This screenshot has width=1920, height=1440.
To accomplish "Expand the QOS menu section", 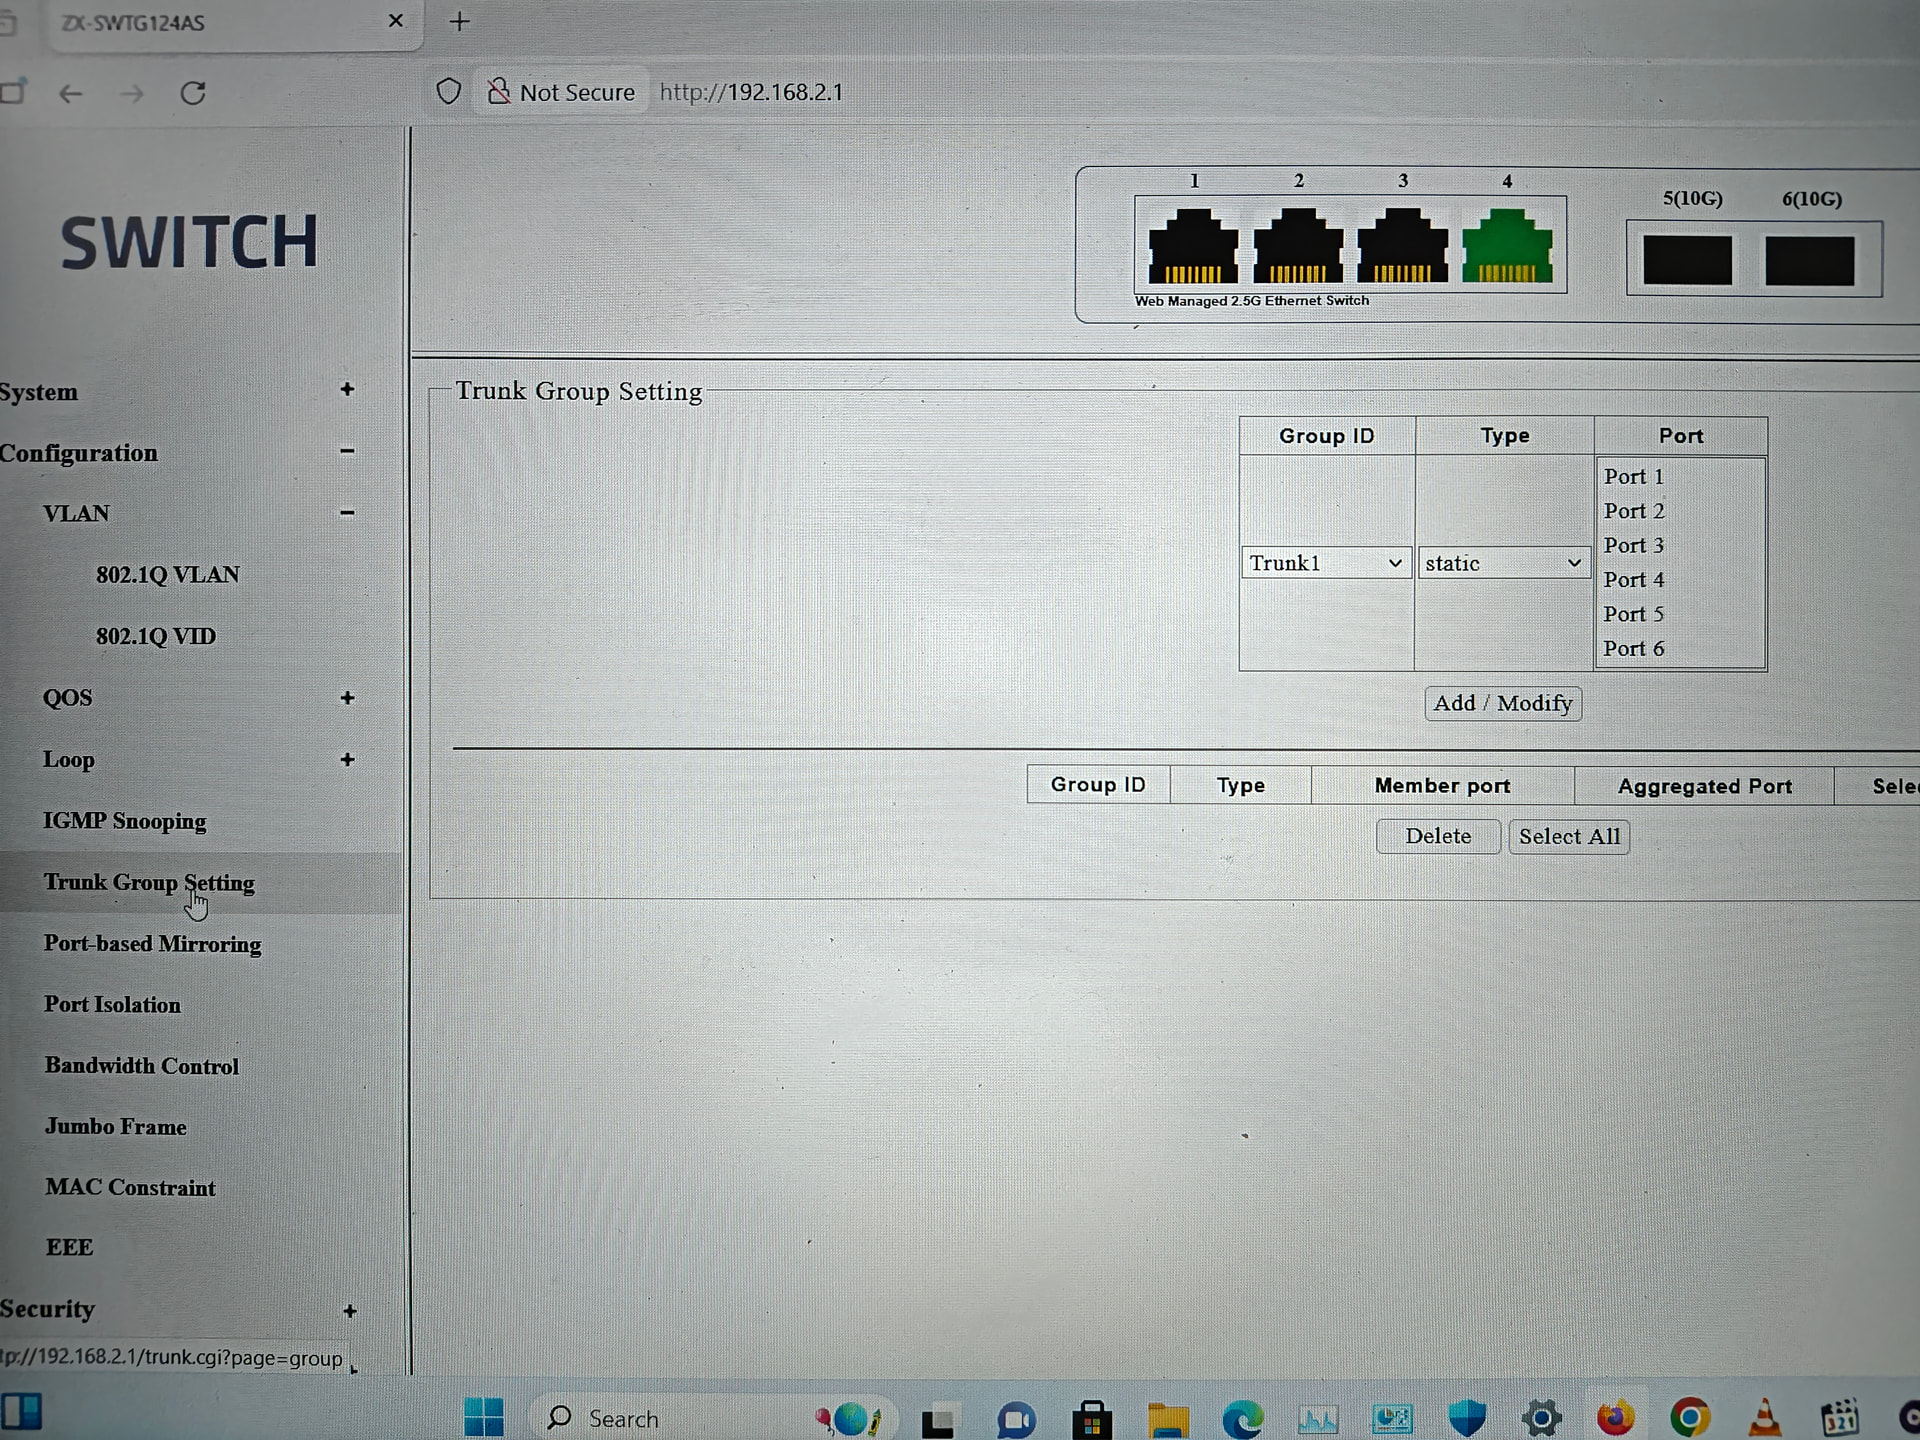I will (x=347, y=698).
